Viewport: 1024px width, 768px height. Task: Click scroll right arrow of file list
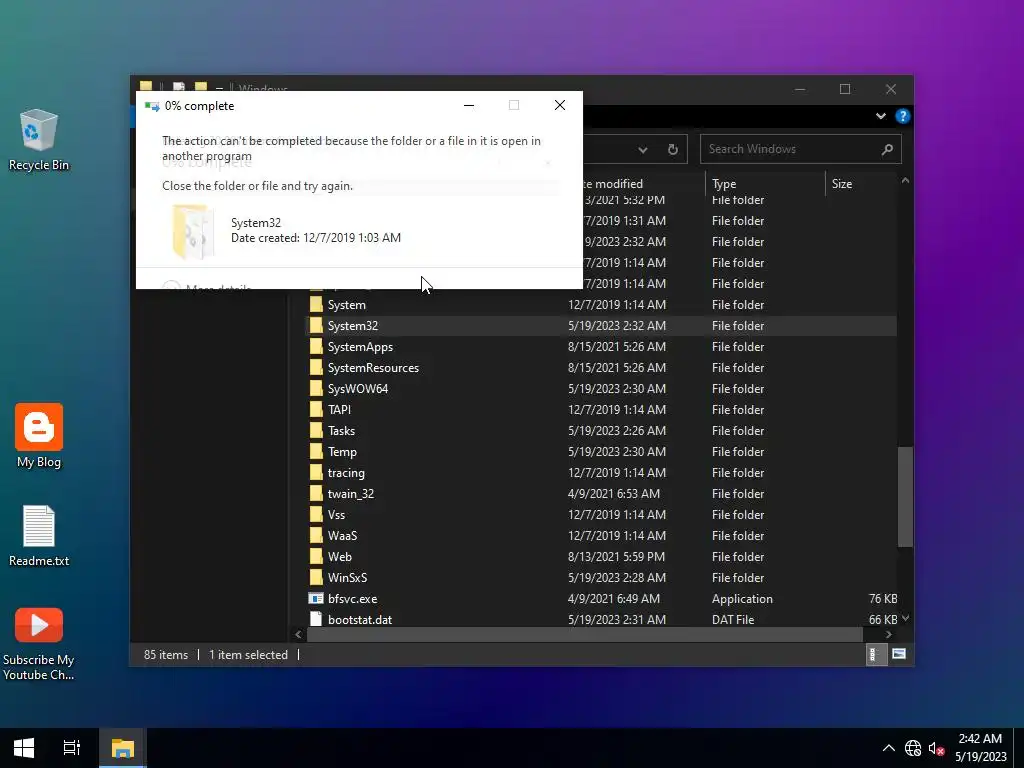tap(889, 634)
